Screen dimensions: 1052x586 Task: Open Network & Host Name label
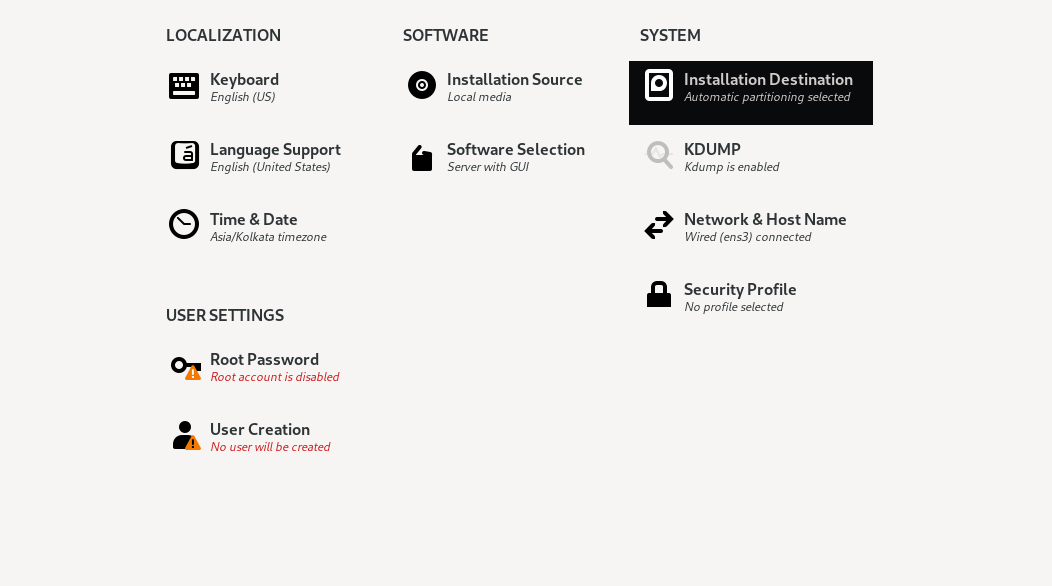765,219
